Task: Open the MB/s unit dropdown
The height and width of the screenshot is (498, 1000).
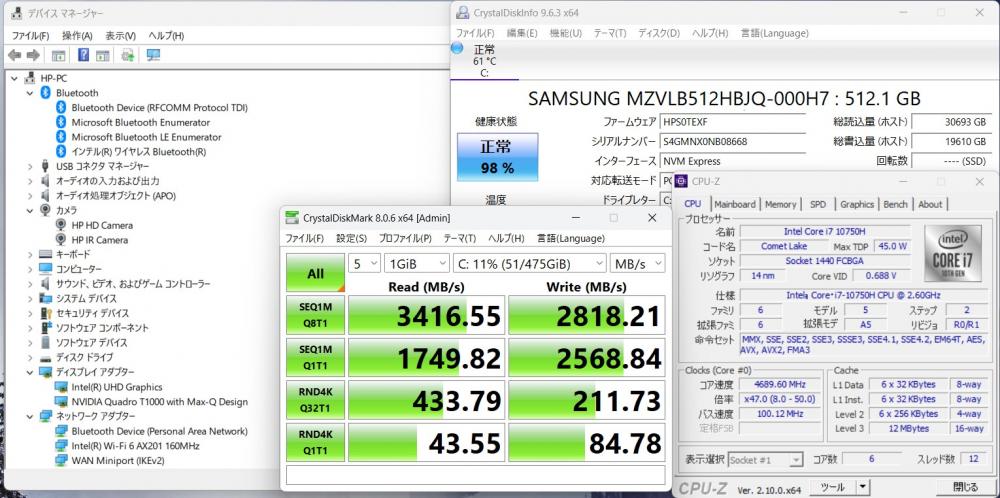Action: (x=637, y=263)
